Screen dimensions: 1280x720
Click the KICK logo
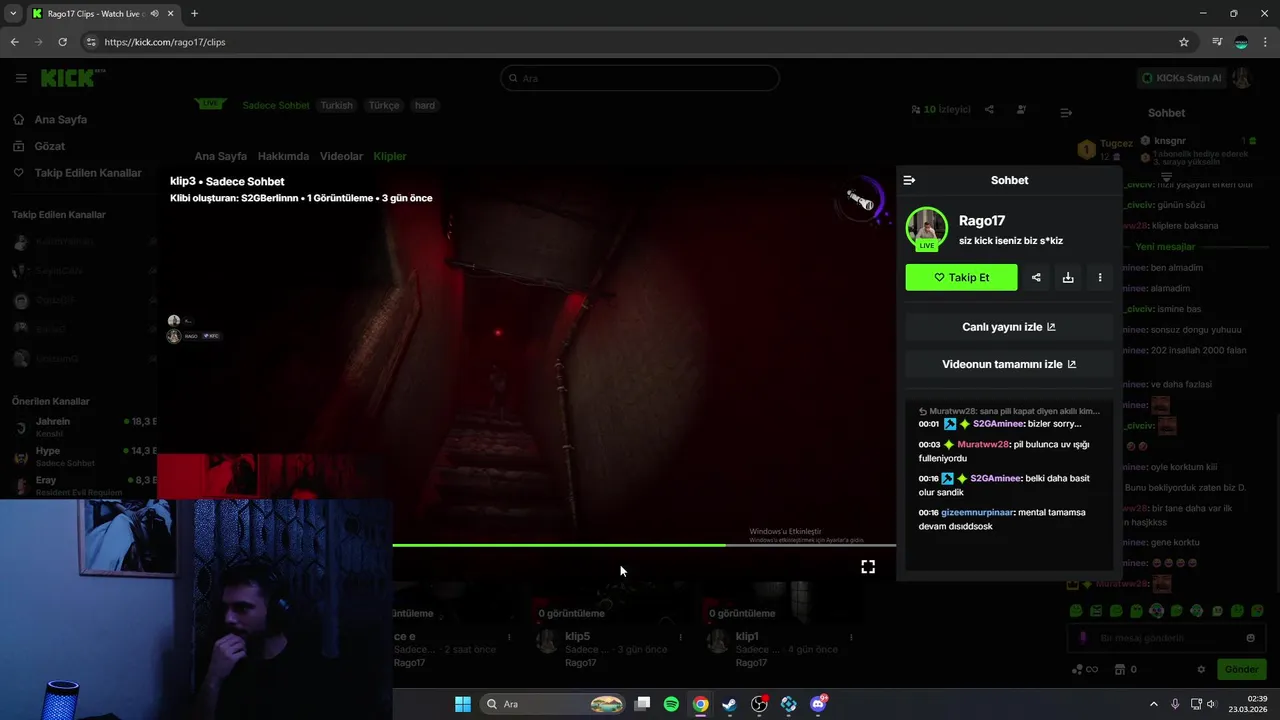(x=73, y=78)
